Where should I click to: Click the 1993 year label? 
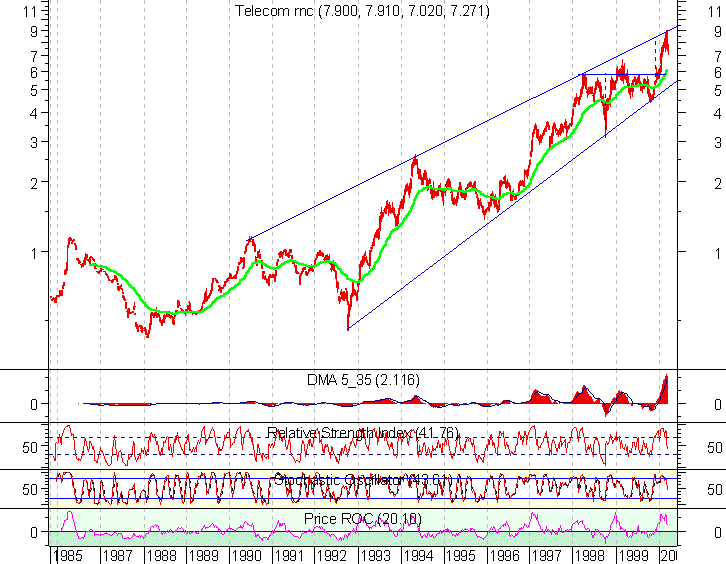click(376, 555)
